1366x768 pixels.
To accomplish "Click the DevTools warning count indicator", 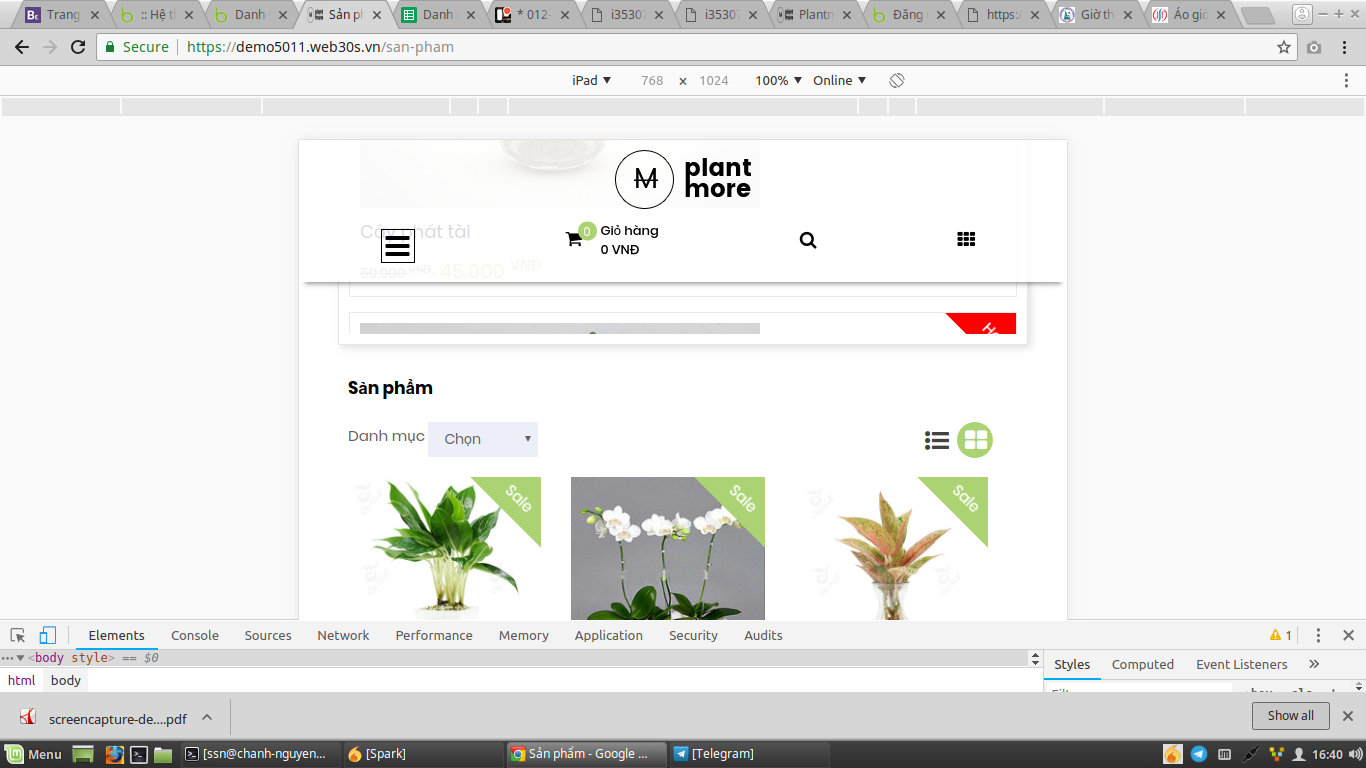I will 1281,635.
